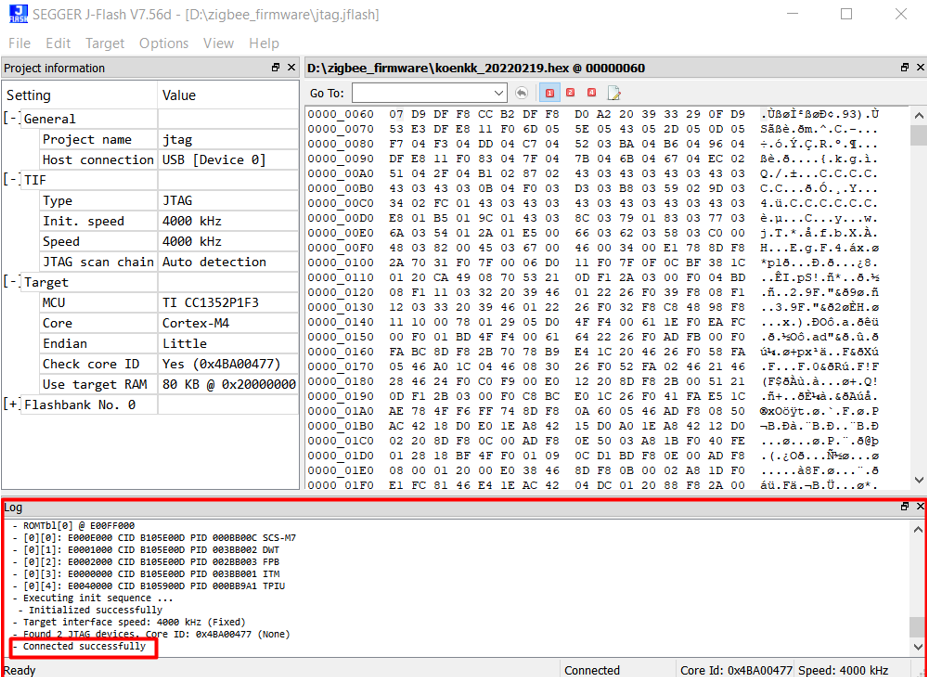
Task: Collapse the Target settings group
Action: pos(13,282)
